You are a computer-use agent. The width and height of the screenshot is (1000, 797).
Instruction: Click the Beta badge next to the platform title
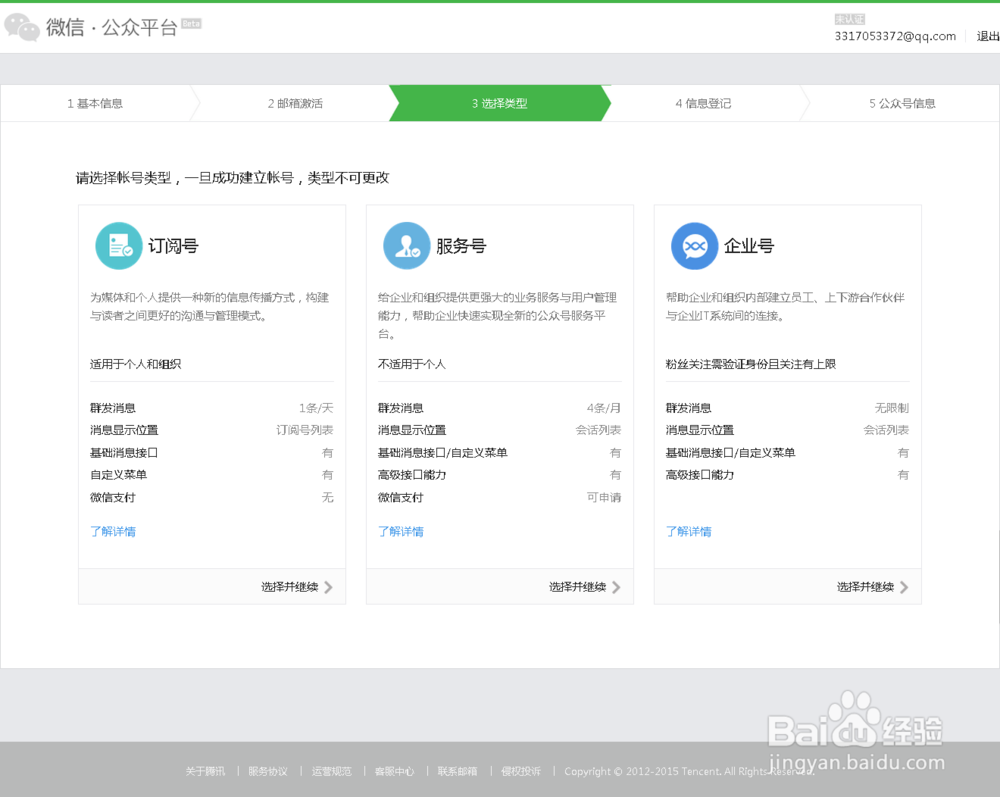(x=191, y=24)
